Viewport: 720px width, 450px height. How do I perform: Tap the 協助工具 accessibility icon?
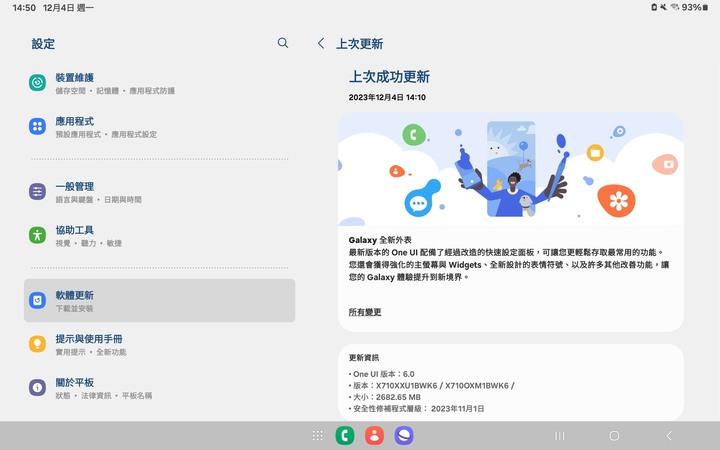[x=37, y=235]
